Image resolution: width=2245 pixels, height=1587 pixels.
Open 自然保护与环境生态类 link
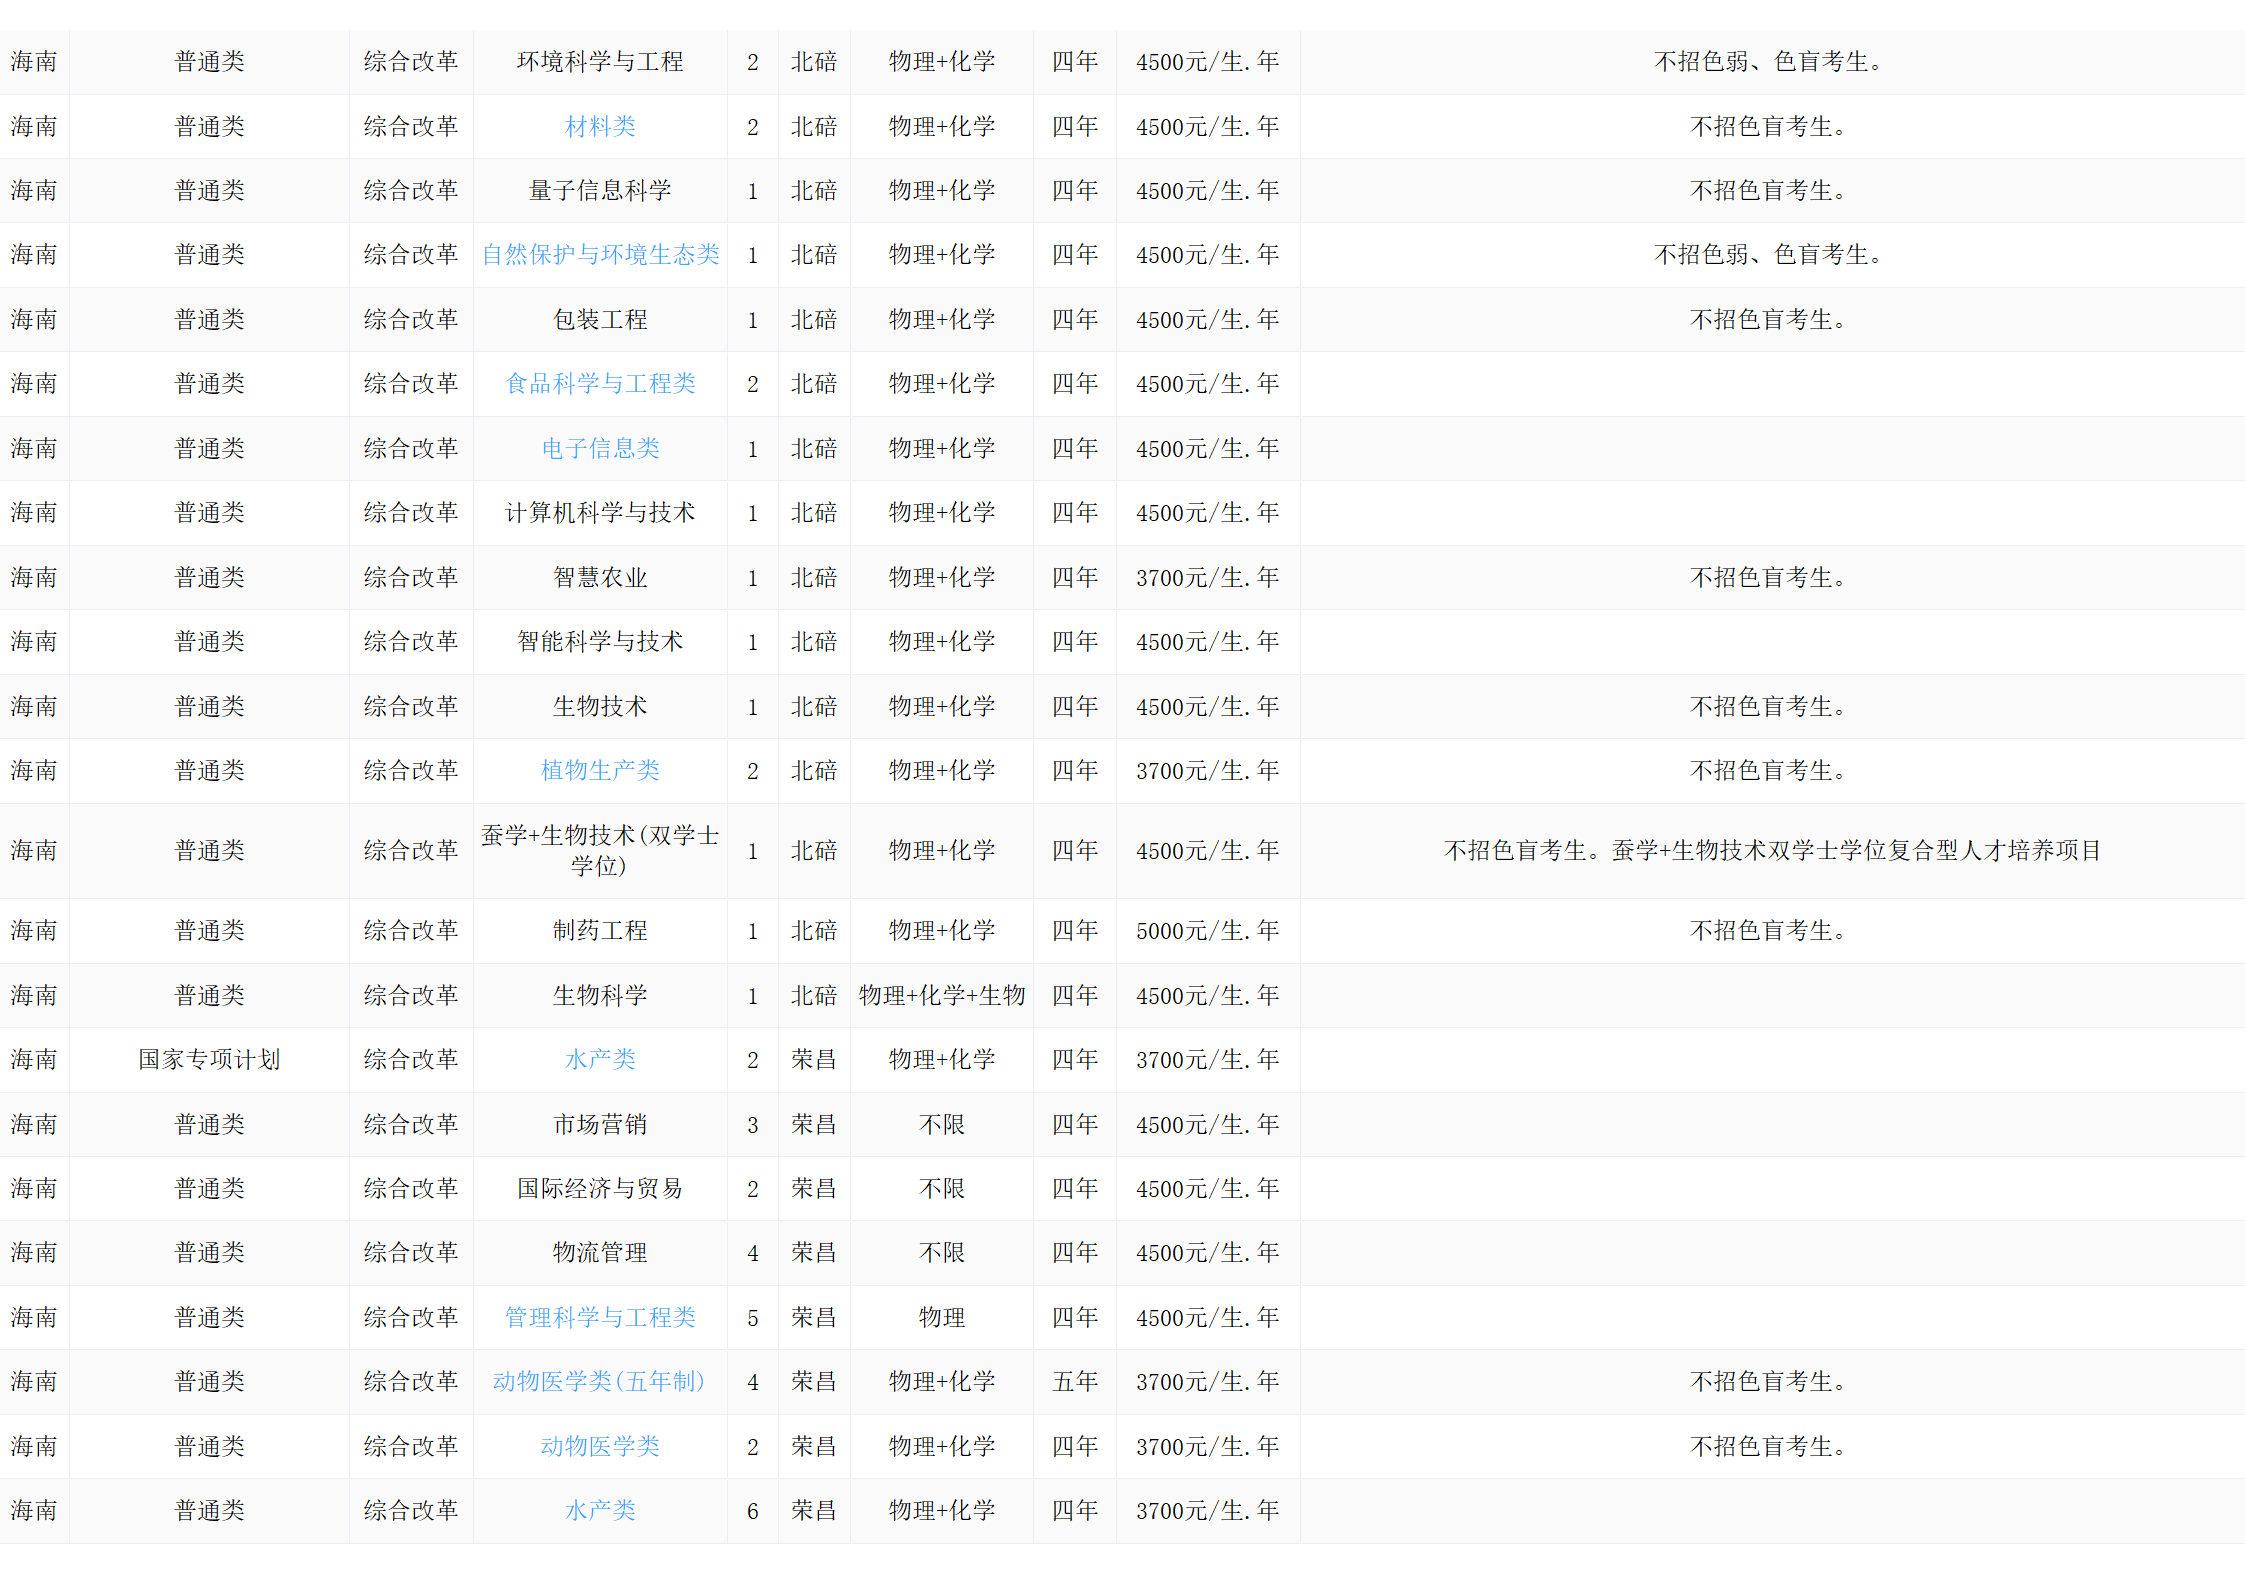point(600,255)
